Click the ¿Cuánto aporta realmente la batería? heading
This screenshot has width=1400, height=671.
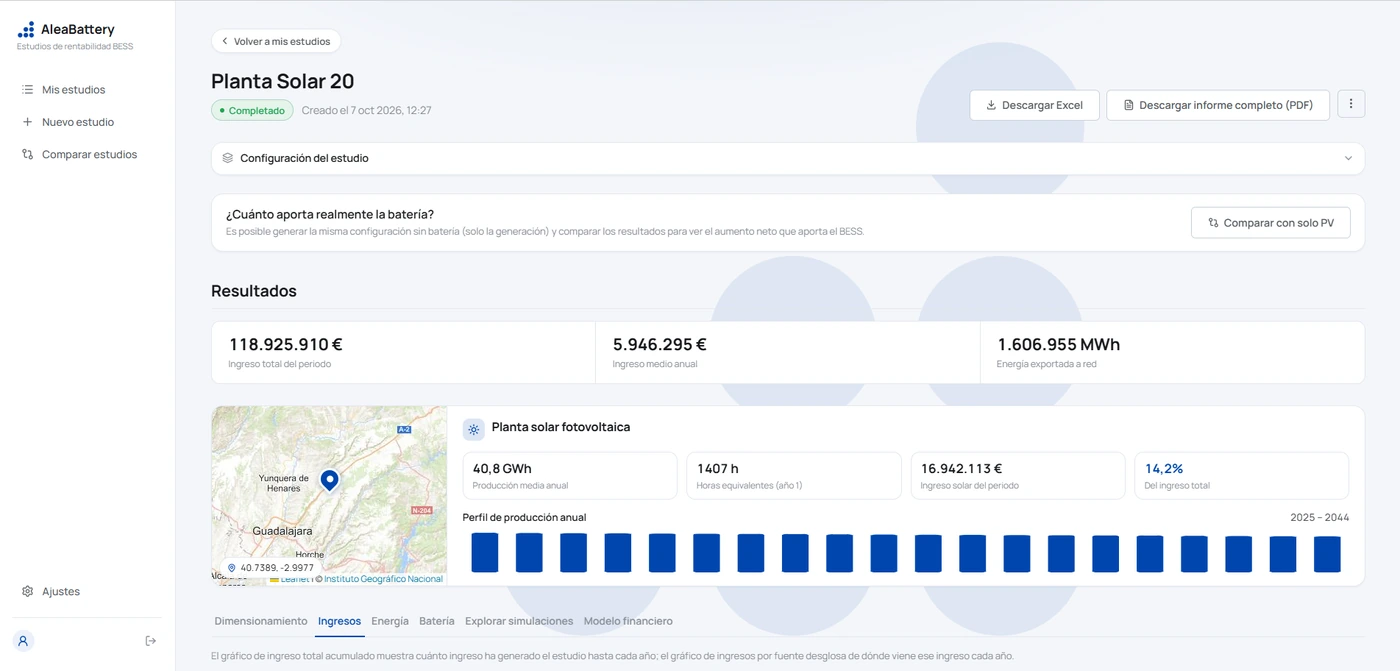[330, 214]
